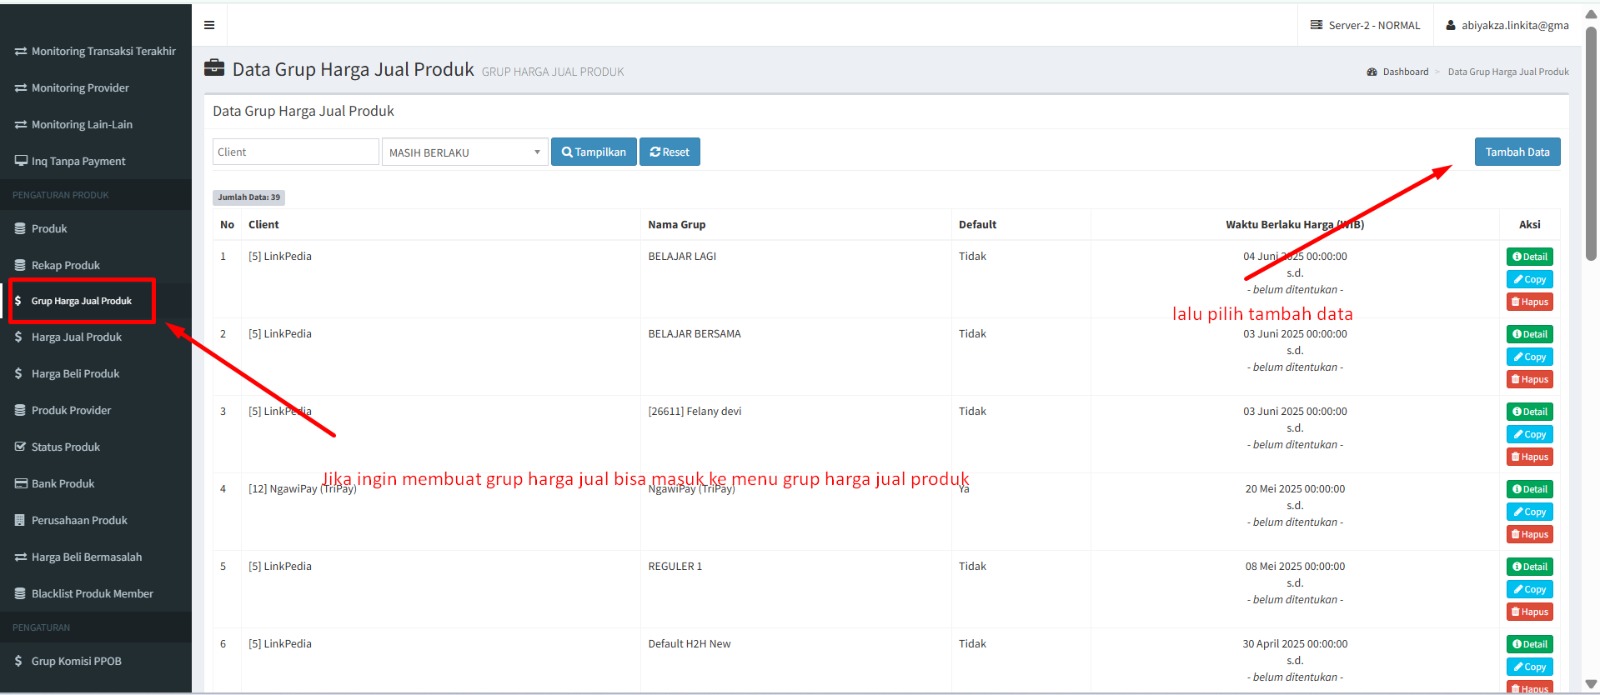Open Detail for BELAJAR BERSAMA group
Screen dimensions: 1600x695
[1530, 334]
